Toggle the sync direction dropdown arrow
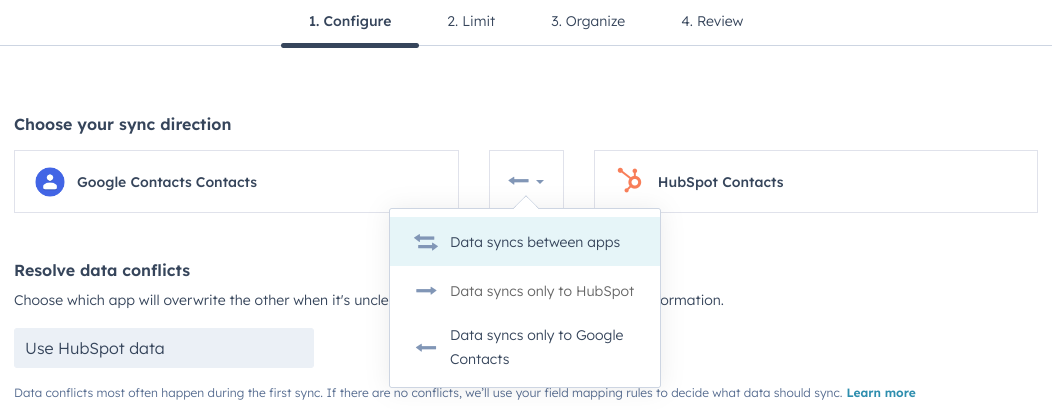Screen dimensions: 1052x410 [x=540, y=181]
